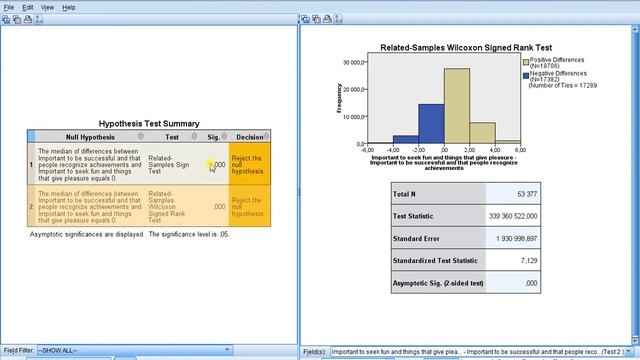Click the Sig. value in row 2
The width and height of the screenshot is (640, 360).
pos(219,207)
